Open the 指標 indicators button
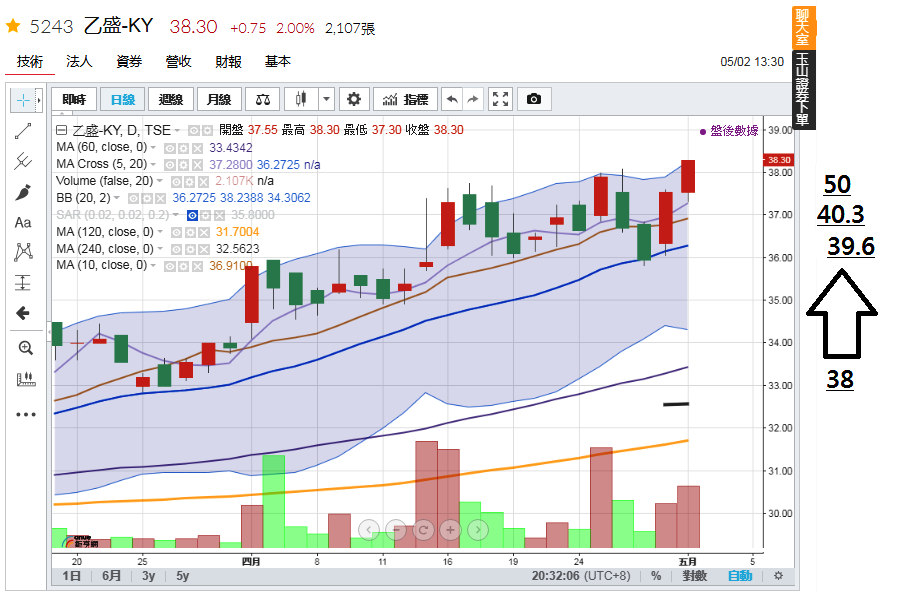The width and height of the screenshot is (900, 600). [x=405, y=99]
